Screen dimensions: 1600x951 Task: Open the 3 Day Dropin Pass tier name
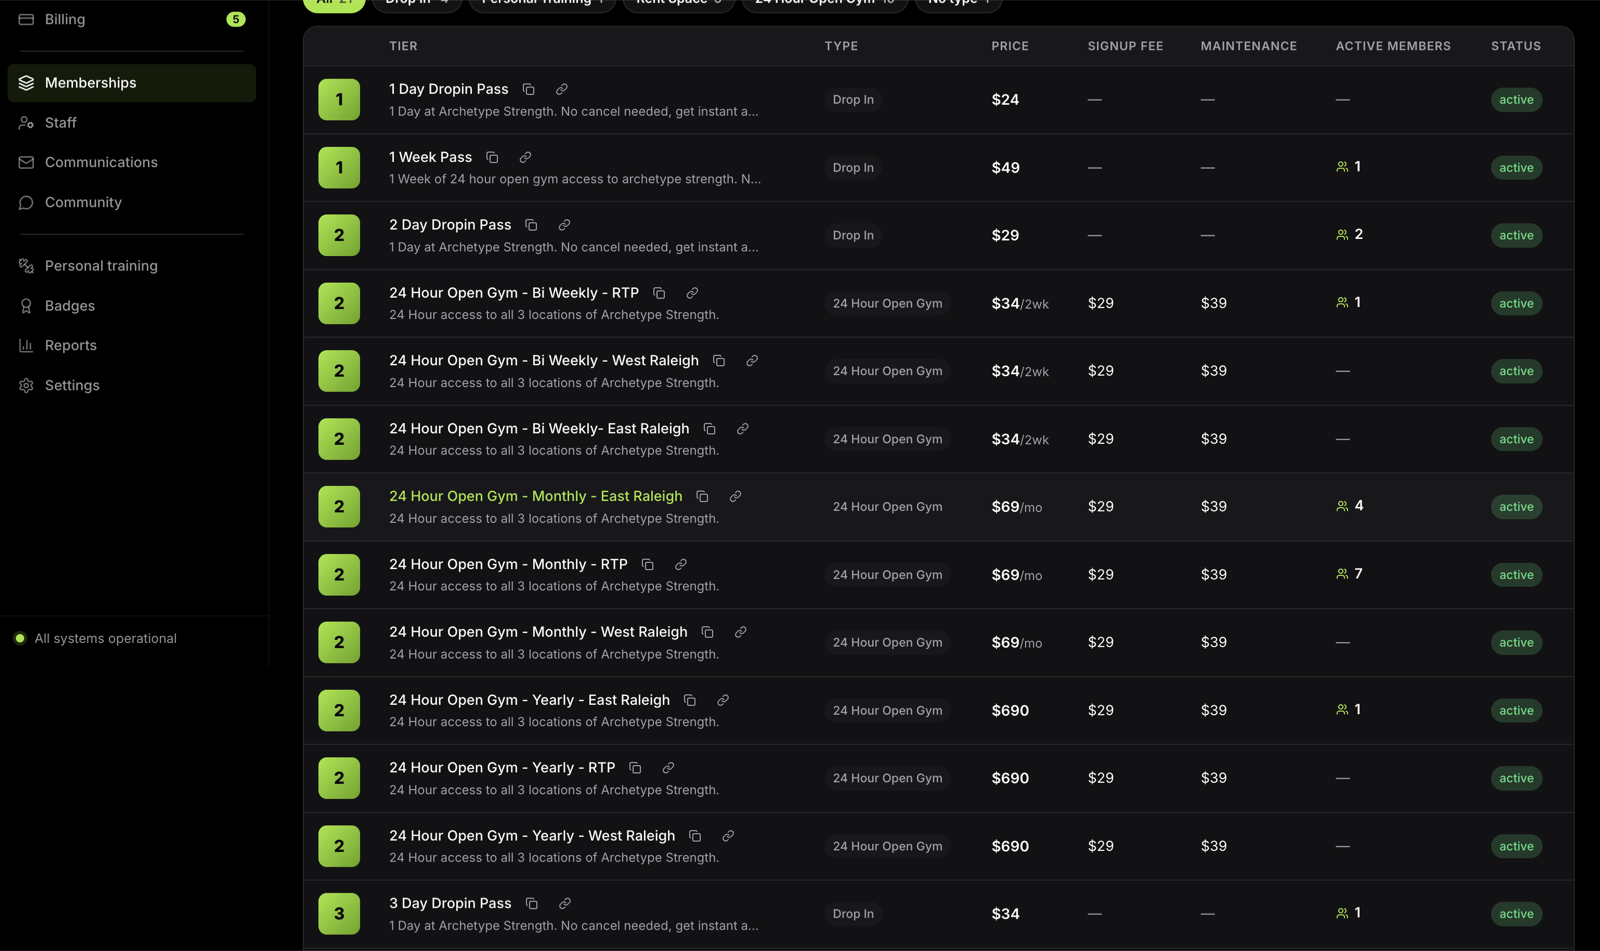(450, 903)
